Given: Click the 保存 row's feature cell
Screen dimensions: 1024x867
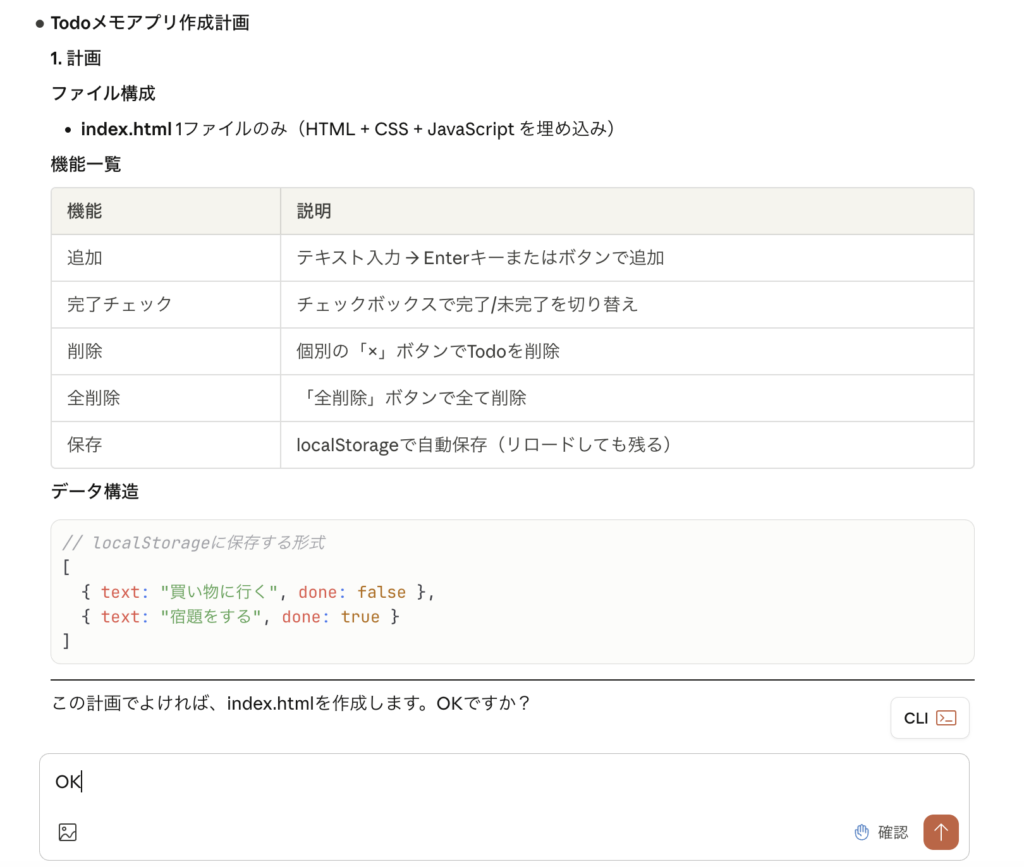Looking at the screenshot, I should tap(85, 445).
